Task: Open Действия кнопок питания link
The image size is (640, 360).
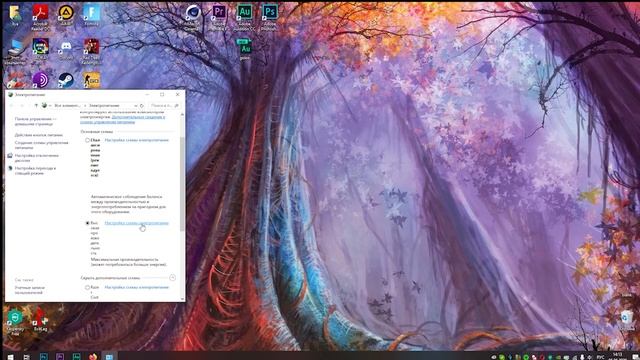Action: tap(39, 135)
